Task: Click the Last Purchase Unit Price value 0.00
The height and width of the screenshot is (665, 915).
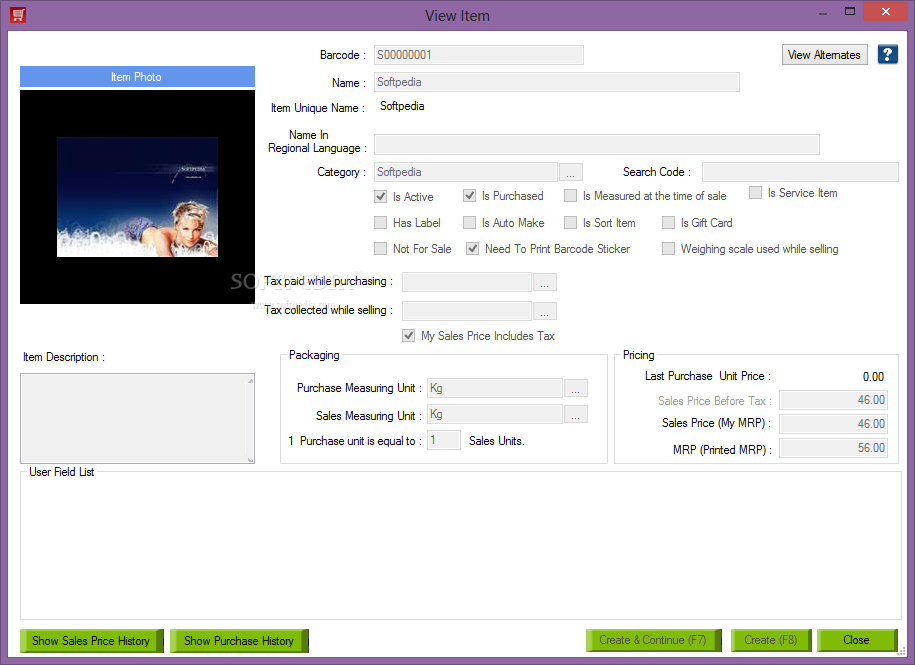Action: click(873, 377)
